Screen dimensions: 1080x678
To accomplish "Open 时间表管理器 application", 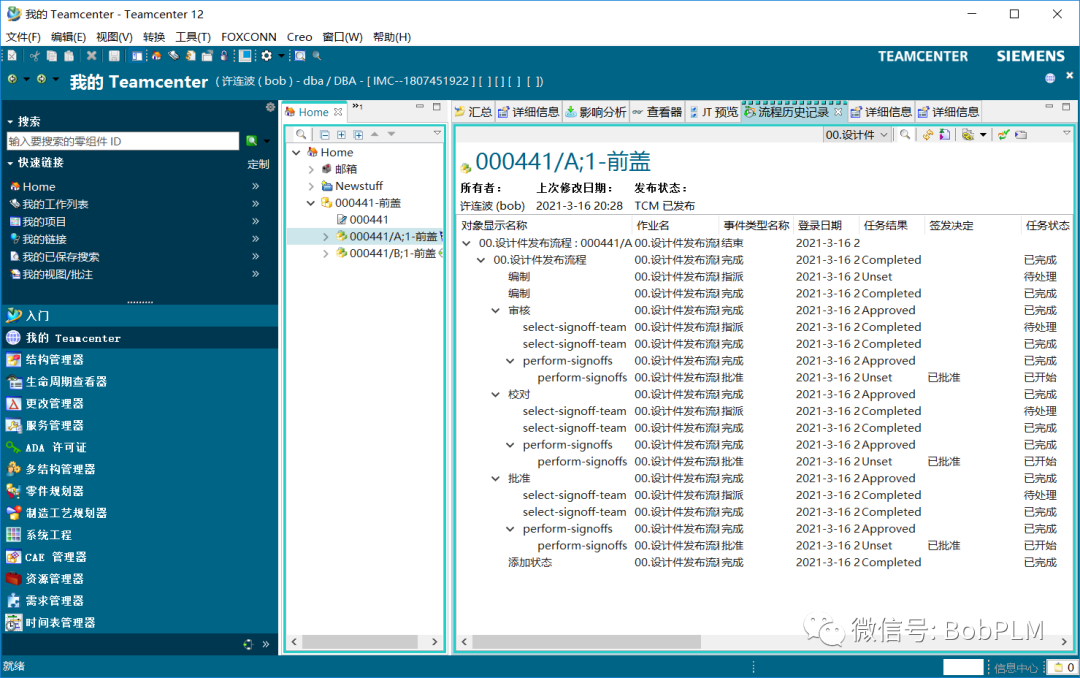I will tap(140, 623).
